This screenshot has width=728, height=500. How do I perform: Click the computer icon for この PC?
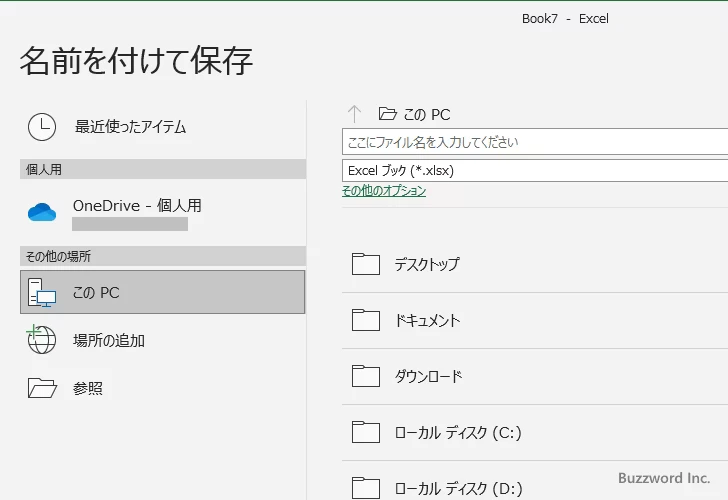click(42, 292)
